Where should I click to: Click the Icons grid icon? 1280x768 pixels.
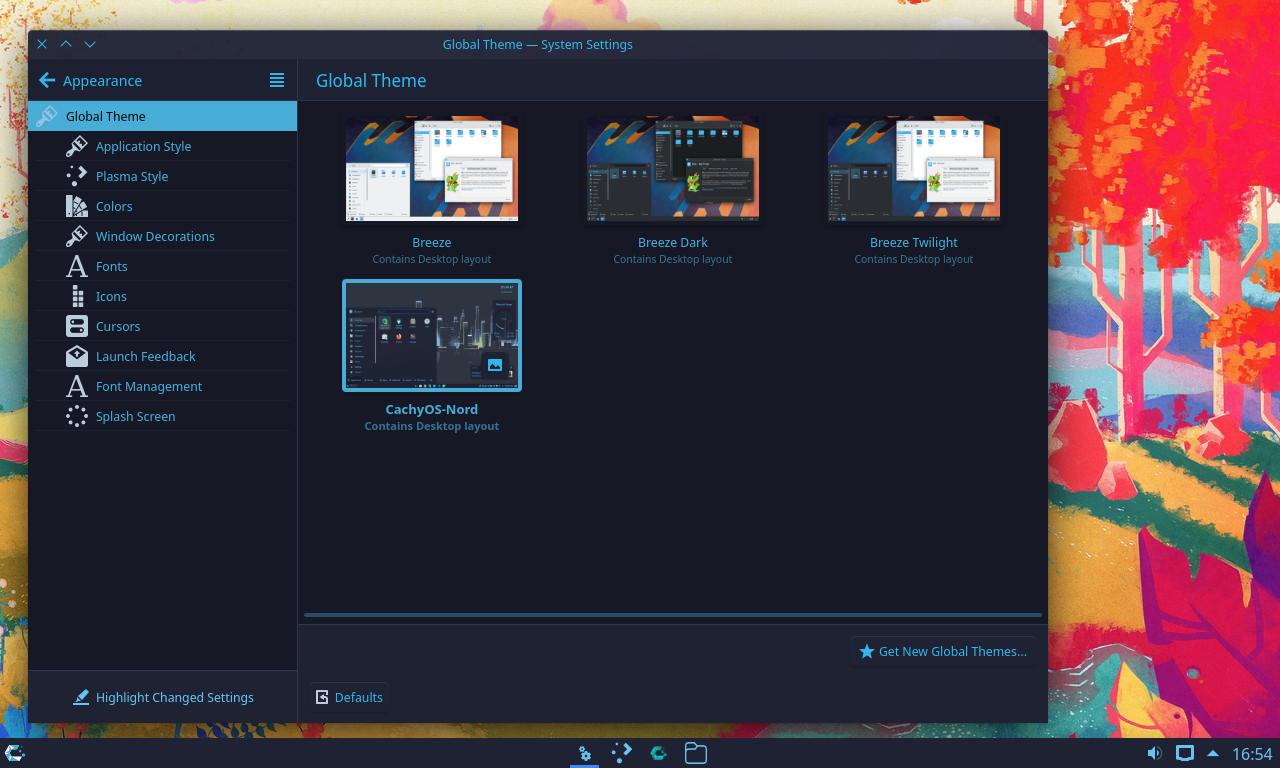(77, 296)
